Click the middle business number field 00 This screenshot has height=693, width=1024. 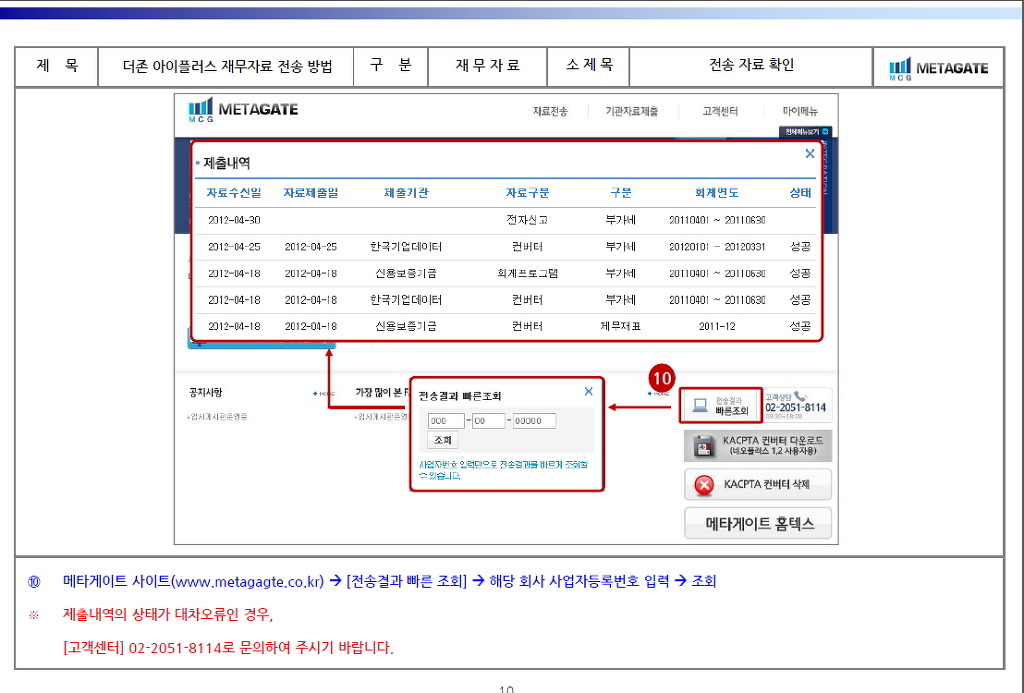click(x=488, y=421)
